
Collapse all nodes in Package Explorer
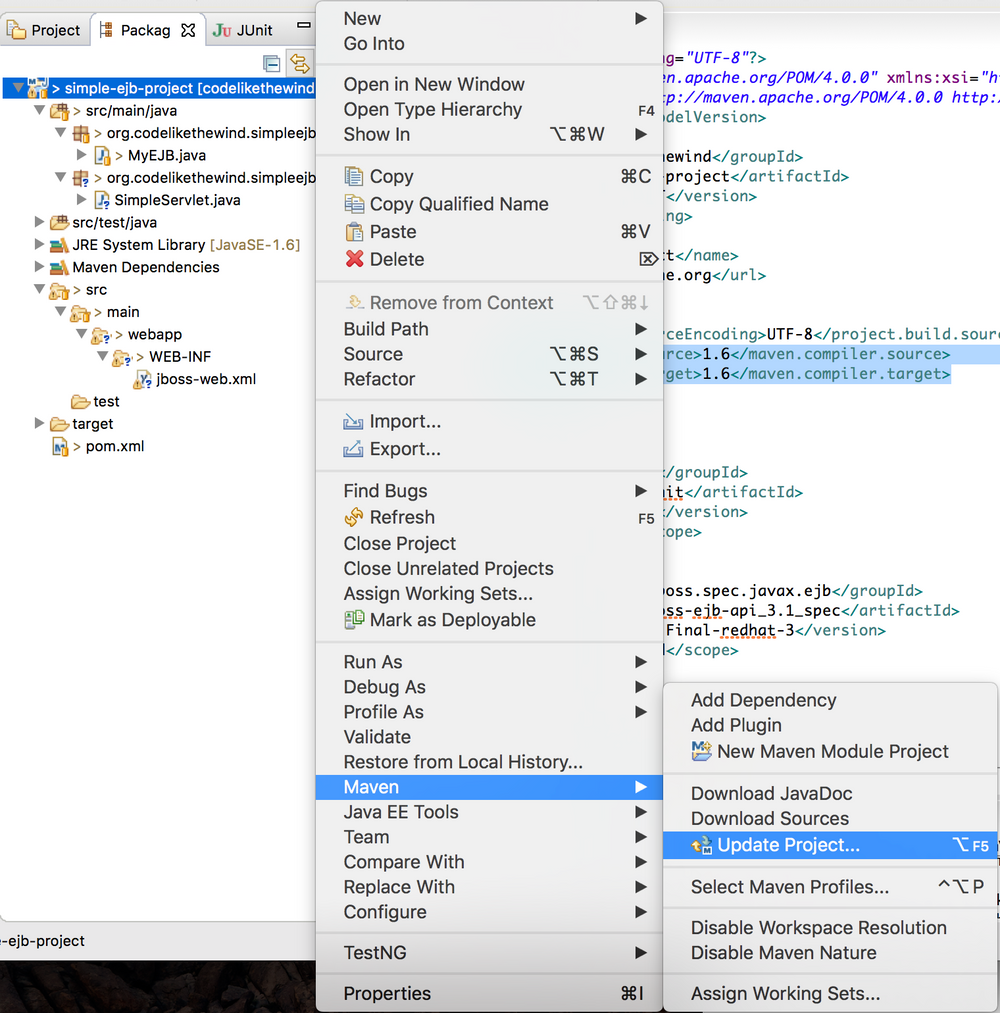pyautogui.click(x=271, y=62)
